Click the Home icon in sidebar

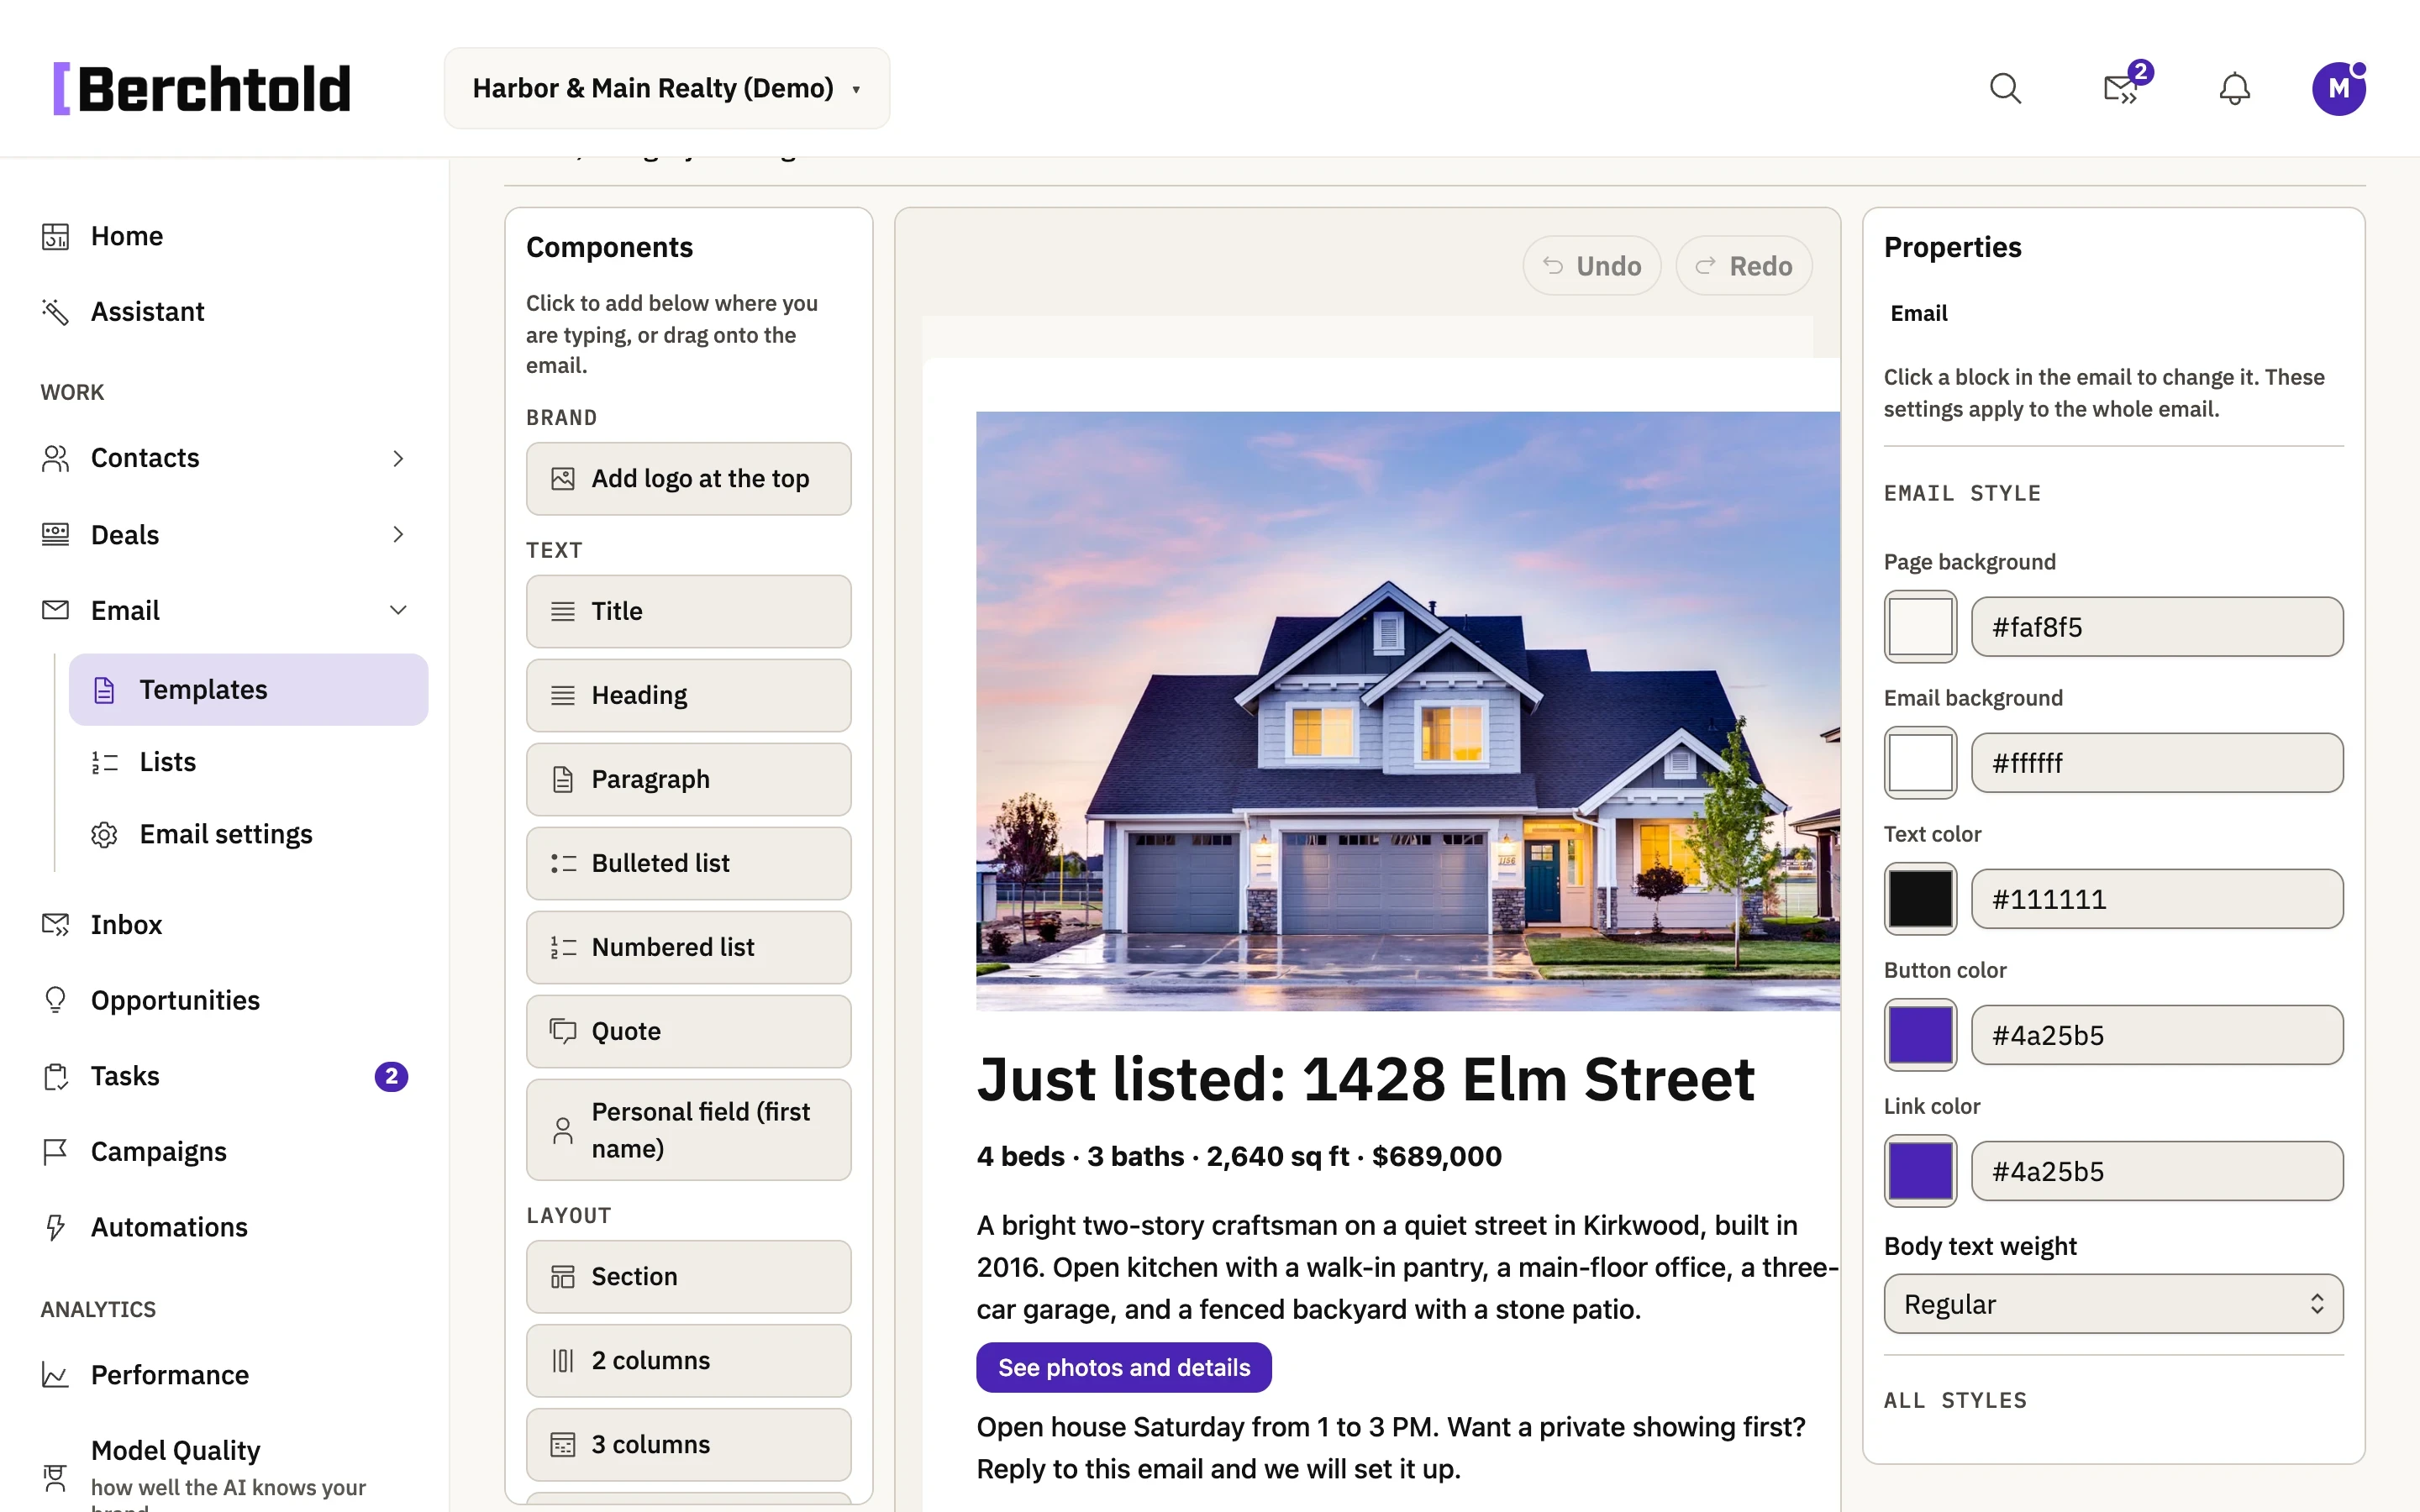pyautogui.click(x=55, y=237)
